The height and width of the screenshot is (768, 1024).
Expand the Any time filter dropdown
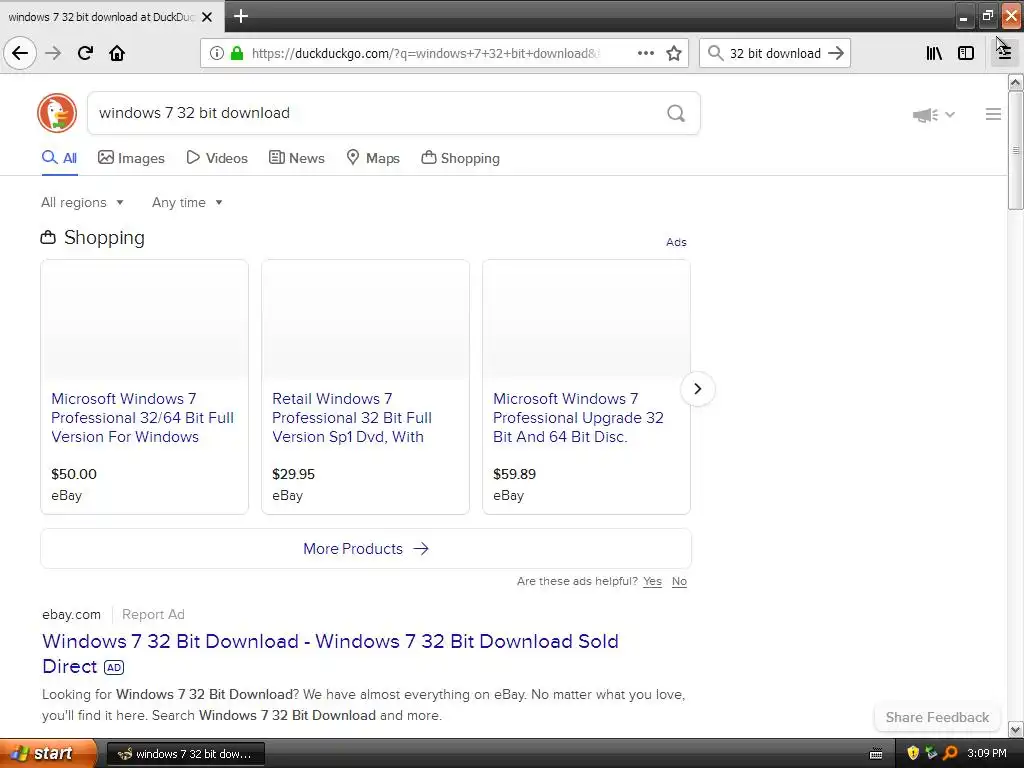point(187,202)
